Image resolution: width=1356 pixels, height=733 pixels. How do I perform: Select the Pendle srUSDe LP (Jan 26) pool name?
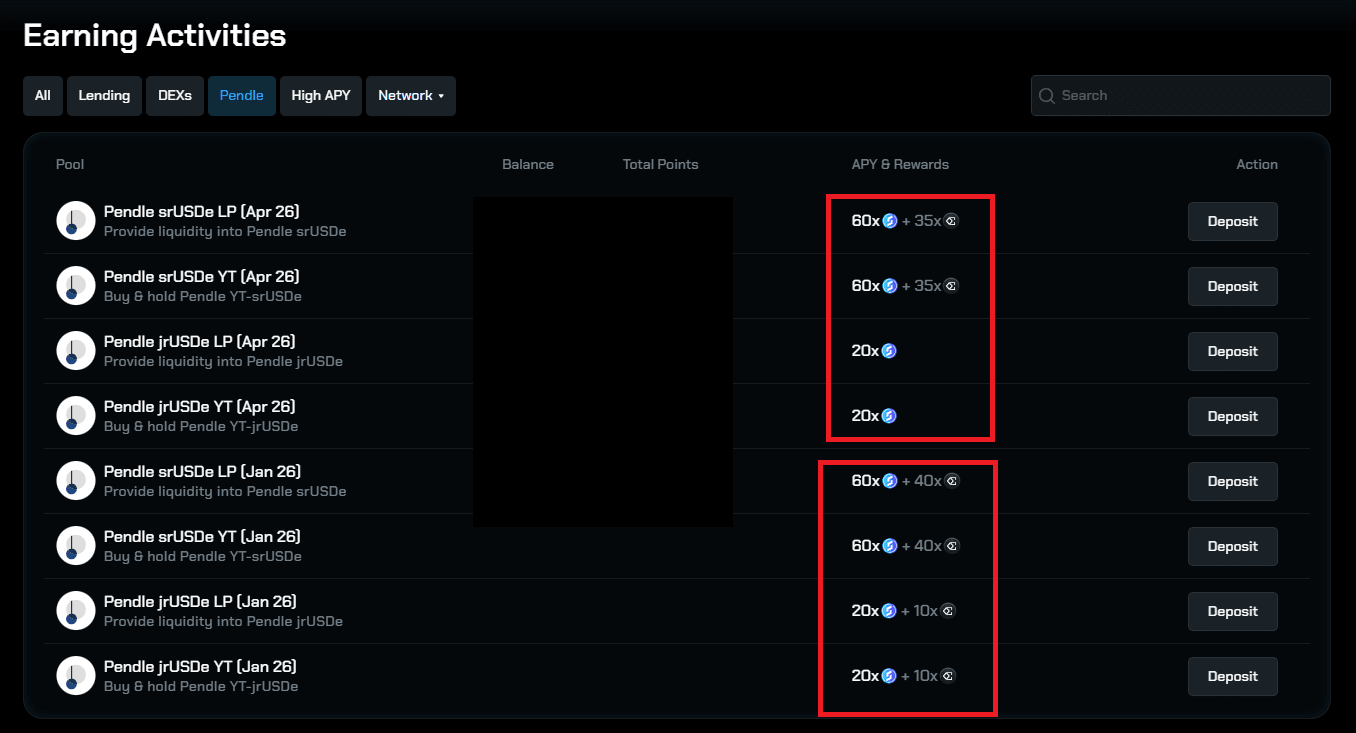tap(202, 472)
